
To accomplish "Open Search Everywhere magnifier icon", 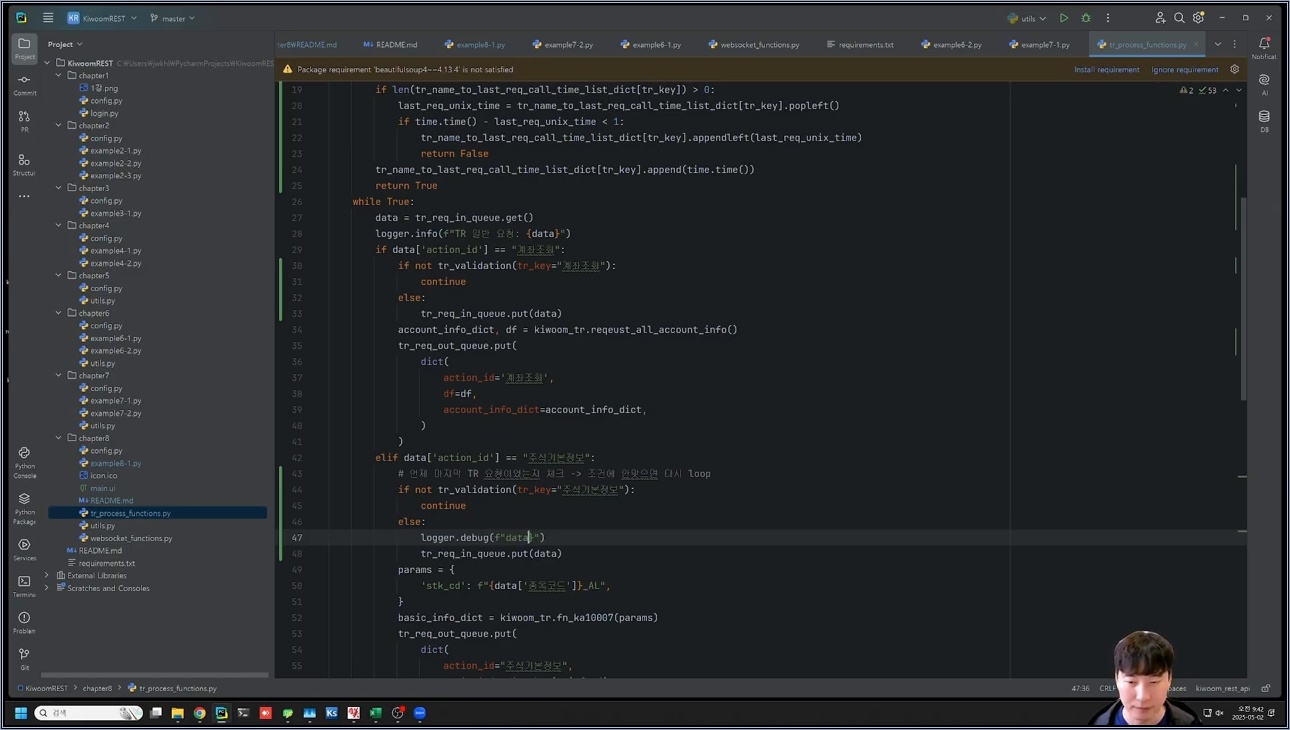I will (1179, 18).
